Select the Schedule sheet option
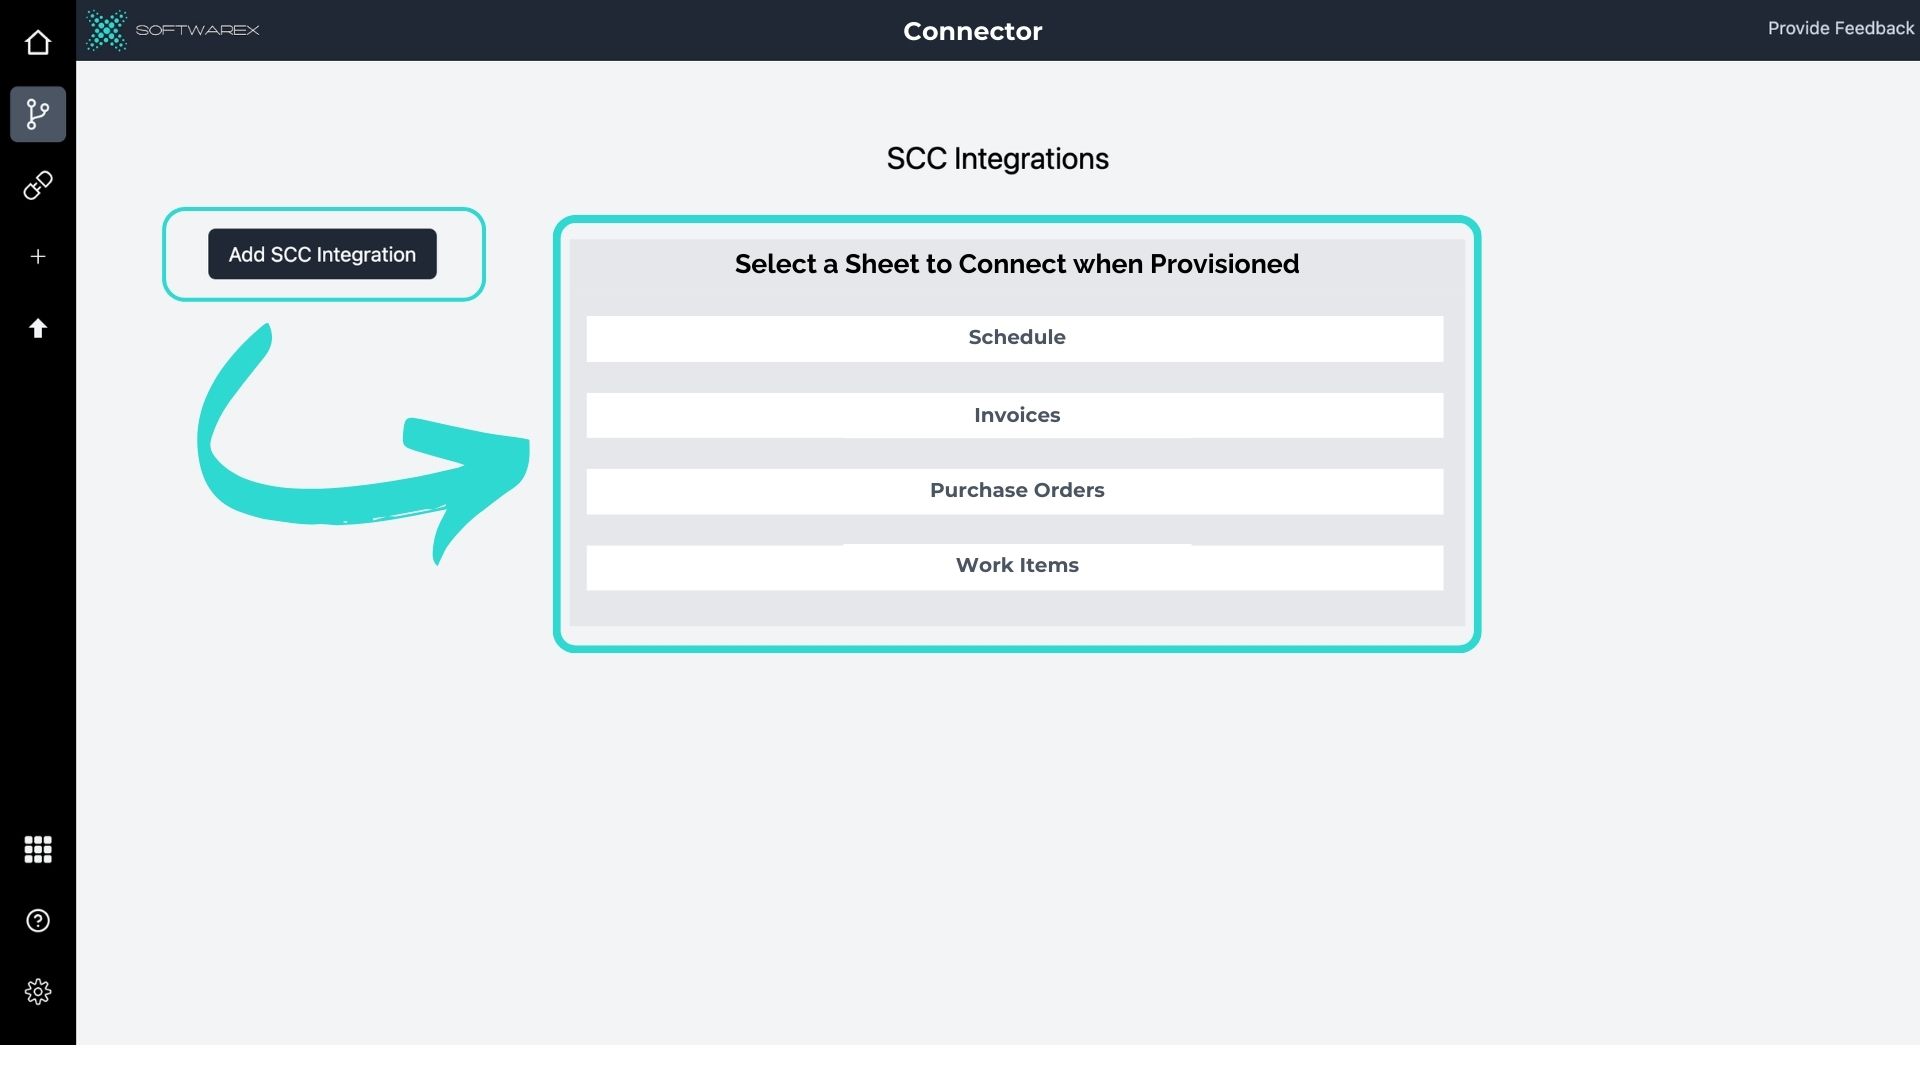1920x1080 pixels. [1016, 337]
